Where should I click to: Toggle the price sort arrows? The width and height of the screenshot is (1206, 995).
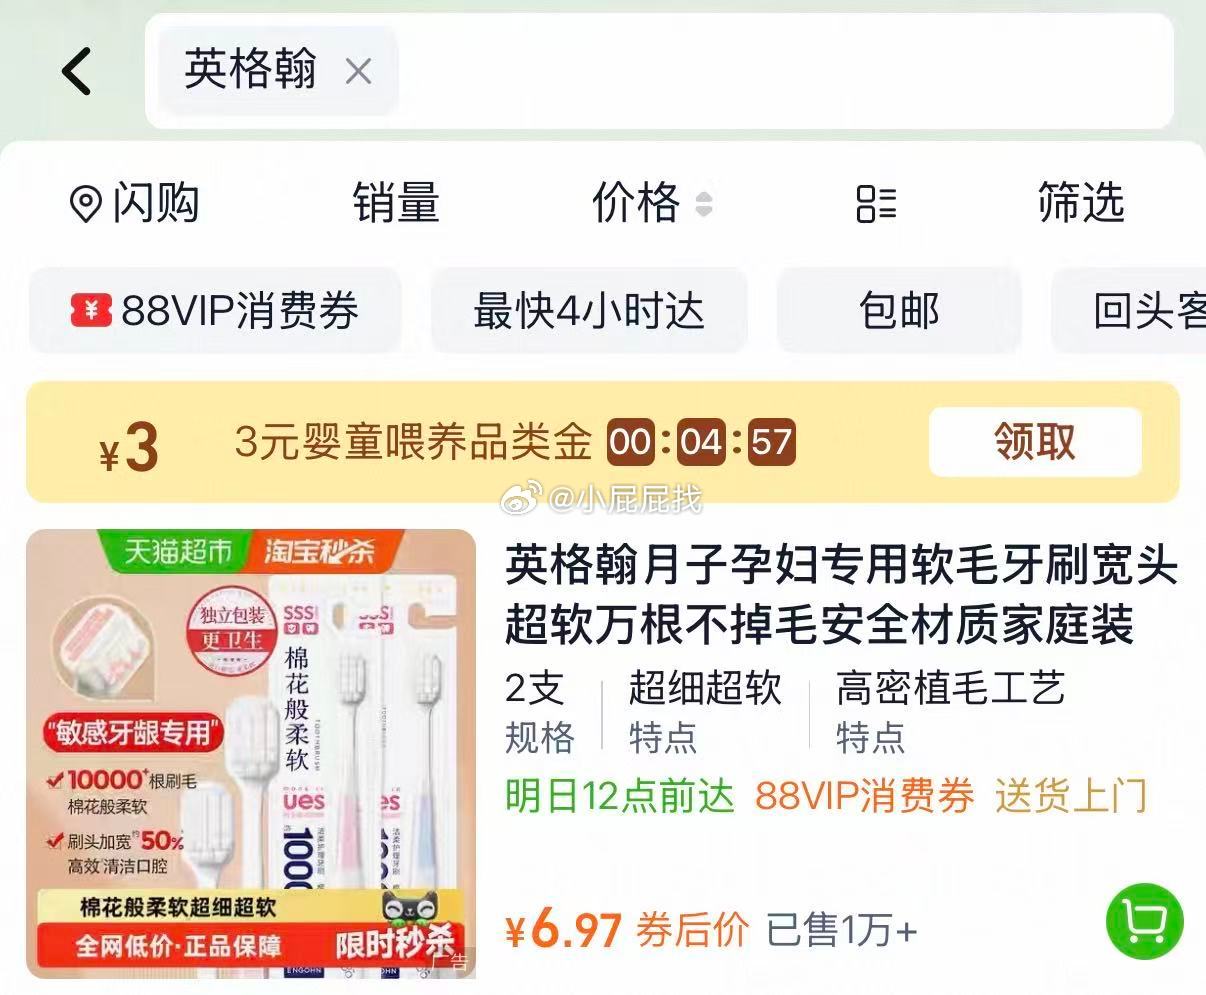704,204
